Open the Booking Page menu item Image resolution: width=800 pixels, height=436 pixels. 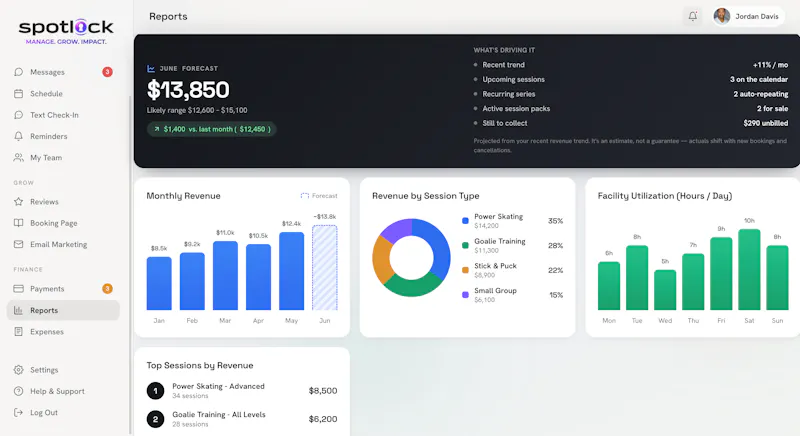63,223
